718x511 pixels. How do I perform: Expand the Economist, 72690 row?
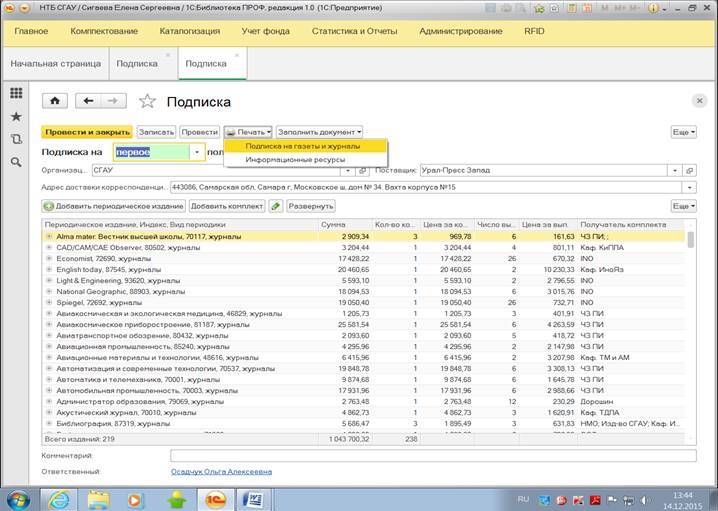point(48,258)
